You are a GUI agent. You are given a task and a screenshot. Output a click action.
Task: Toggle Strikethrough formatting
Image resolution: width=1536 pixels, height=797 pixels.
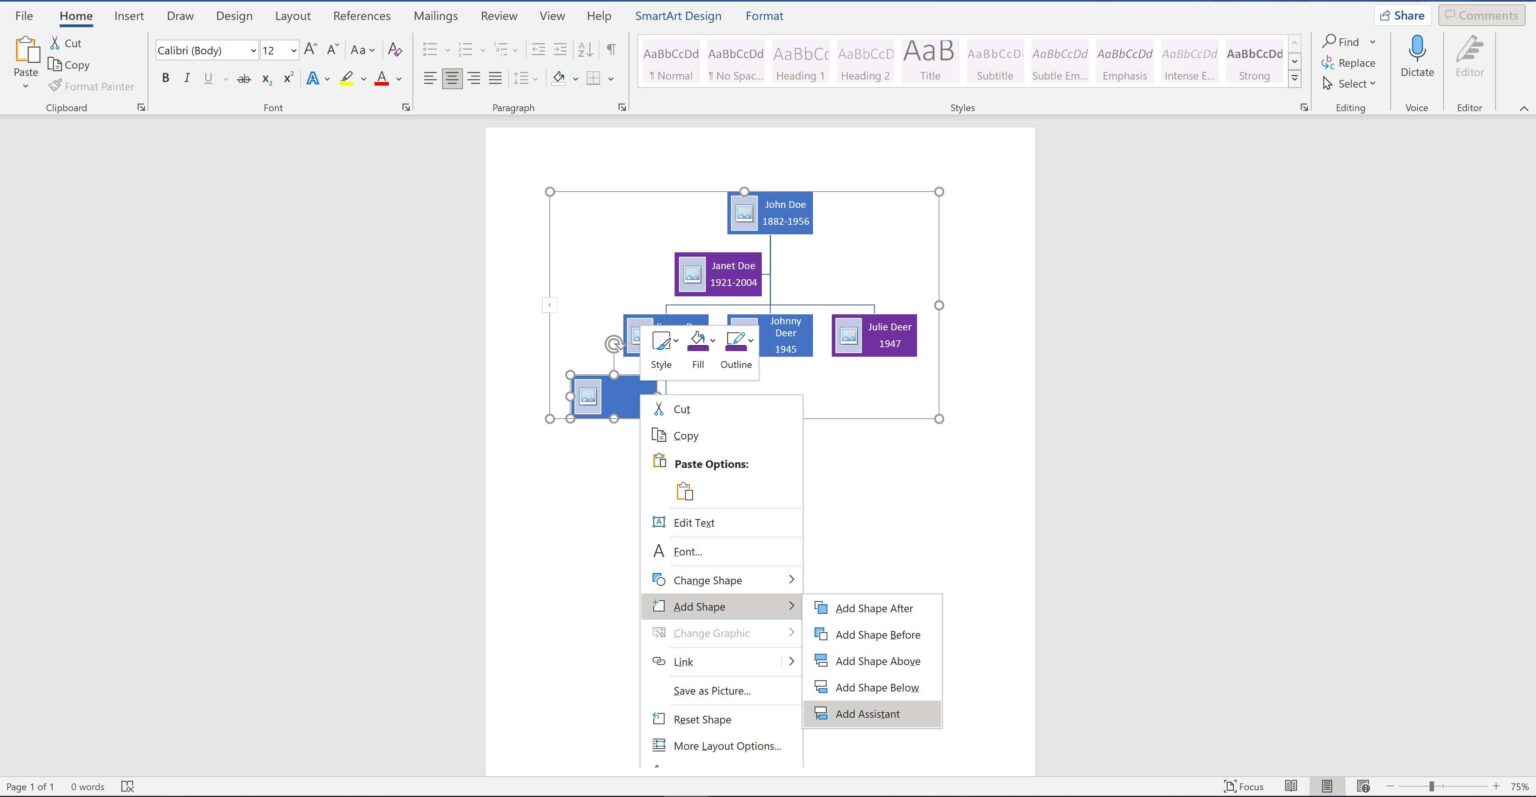(243, 78)
